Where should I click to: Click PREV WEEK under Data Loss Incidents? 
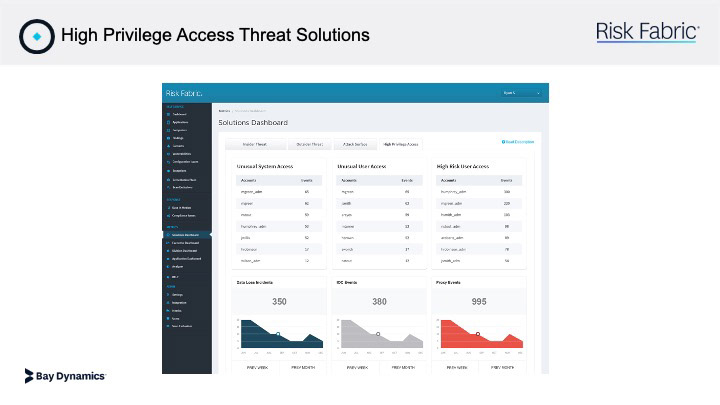tap(257, 367)
